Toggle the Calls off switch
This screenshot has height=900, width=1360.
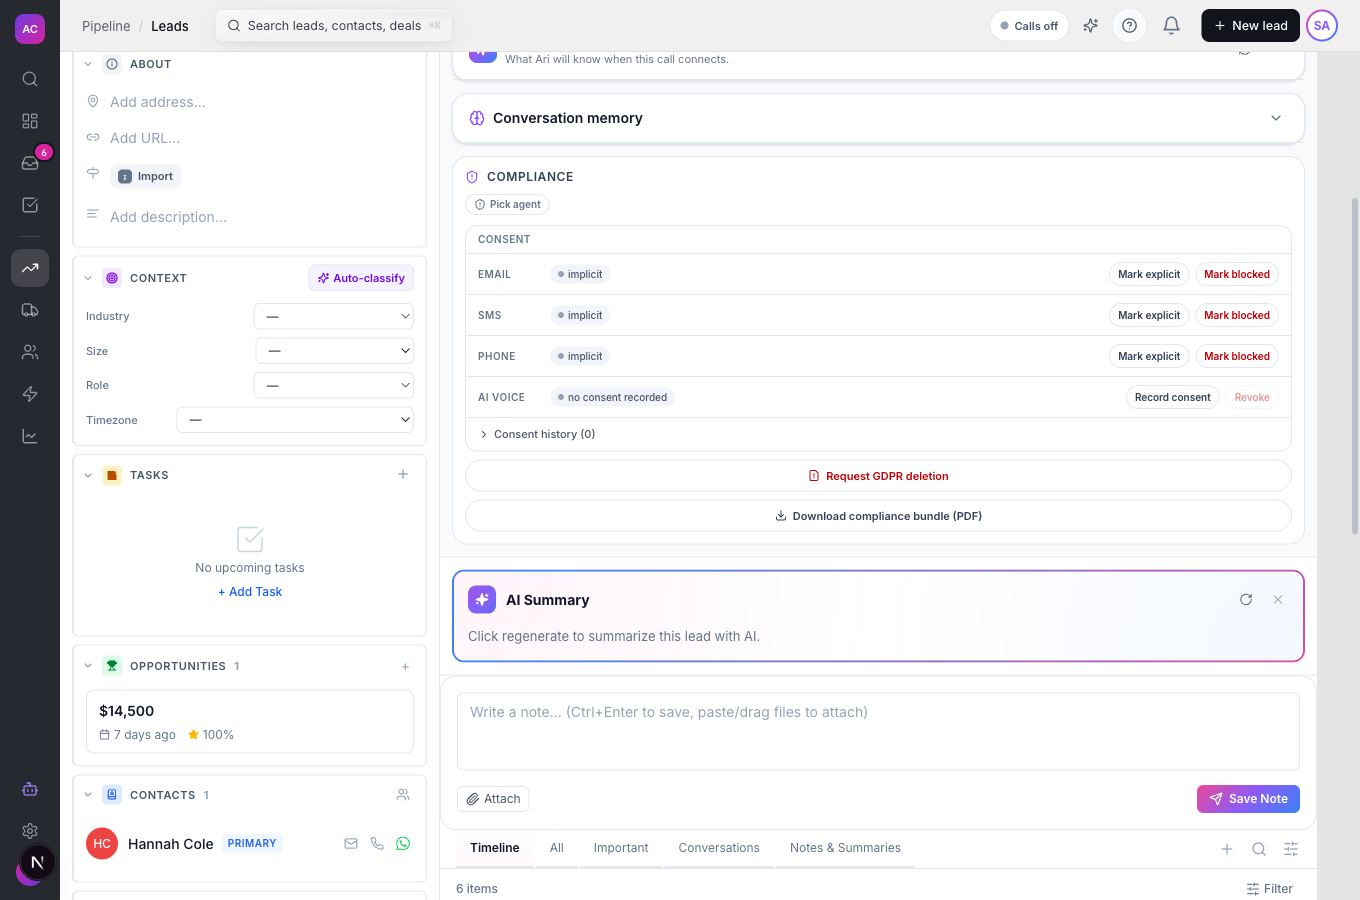1029,26
